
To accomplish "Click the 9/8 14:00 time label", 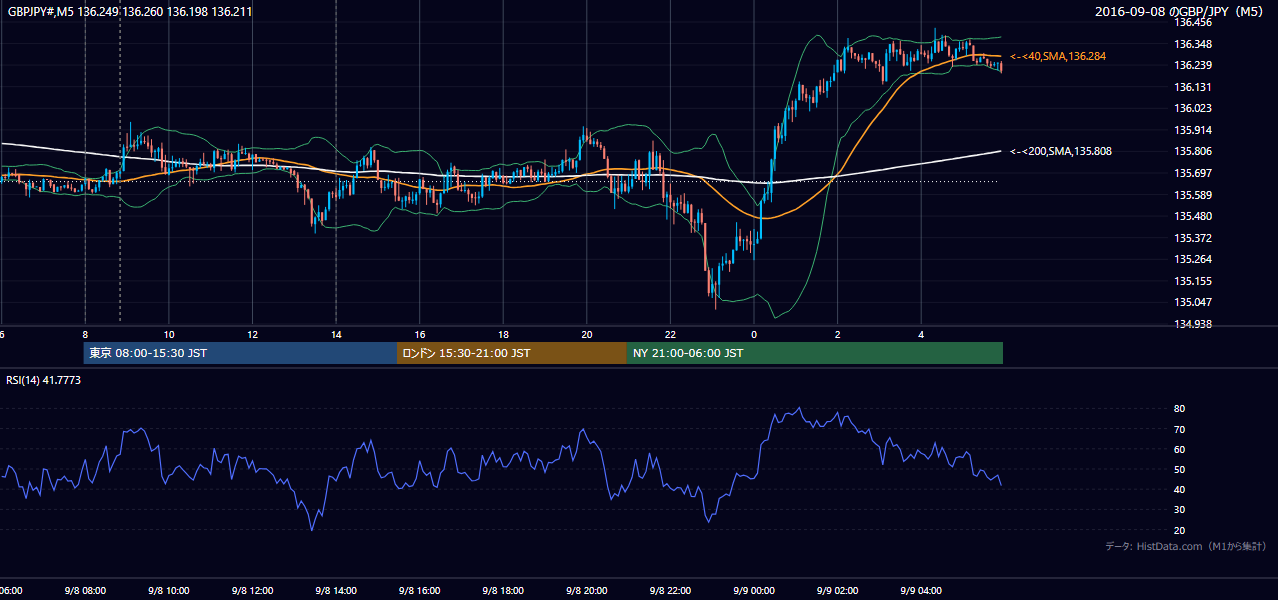I will point(336,591).
